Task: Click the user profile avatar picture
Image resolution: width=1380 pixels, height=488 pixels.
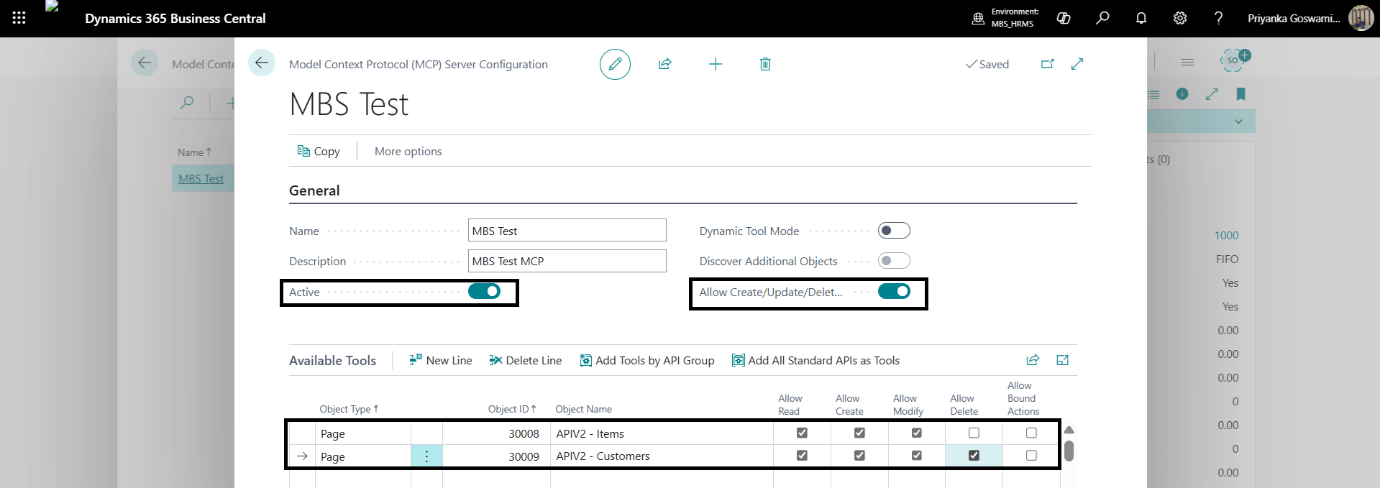Action: (x=1361, y=18)
